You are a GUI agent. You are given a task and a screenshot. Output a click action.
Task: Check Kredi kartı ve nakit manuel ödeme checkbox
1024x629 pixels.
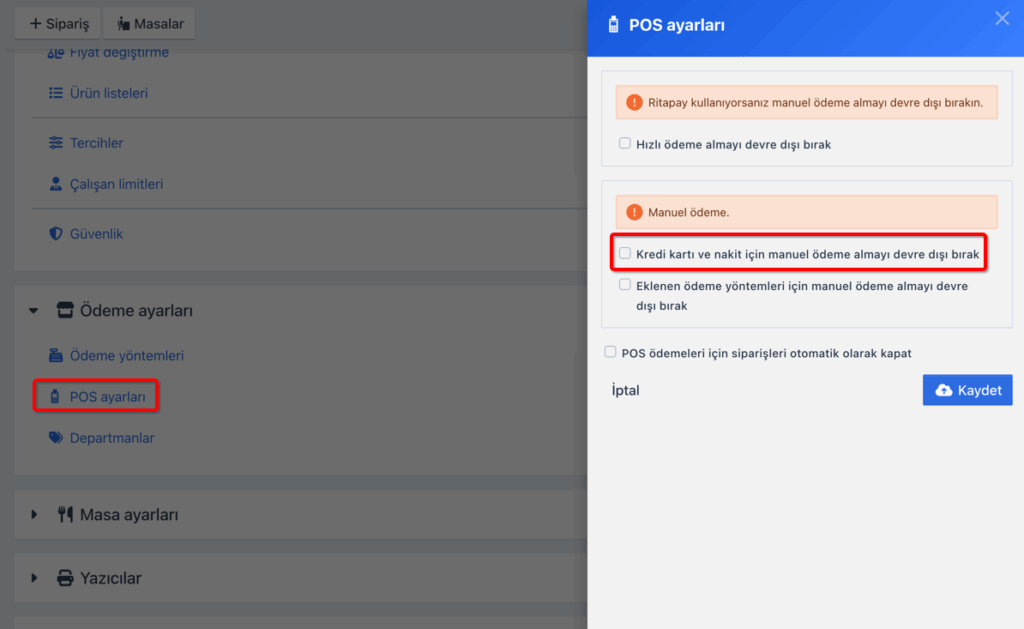(625, 254)
